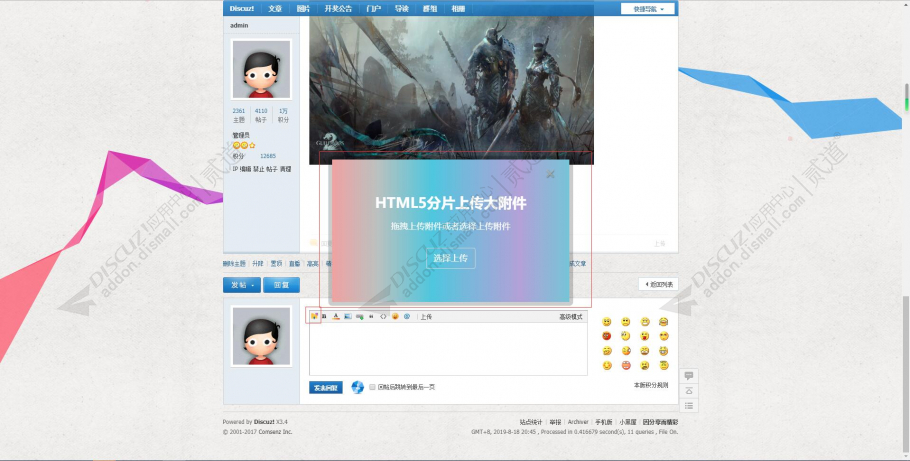Click the list icon in floating side panel
The width and height of the screenshot is (910, 461).
pyautogui.click(x=689, y=405)
